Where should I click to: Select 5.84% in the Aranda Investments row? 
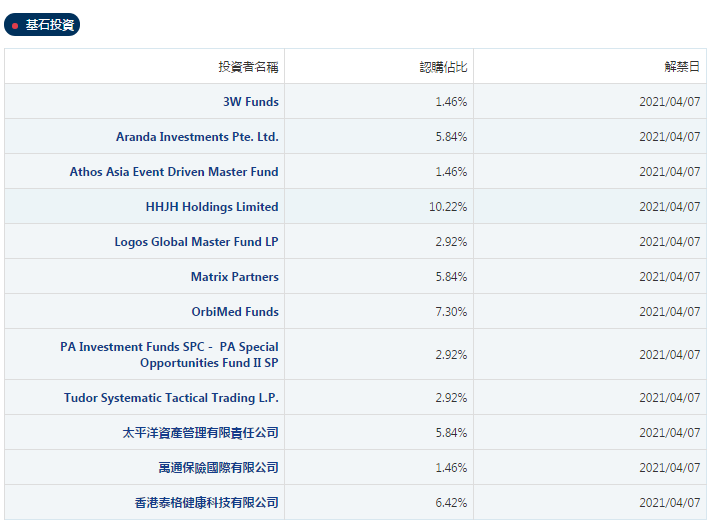[451, 136]
